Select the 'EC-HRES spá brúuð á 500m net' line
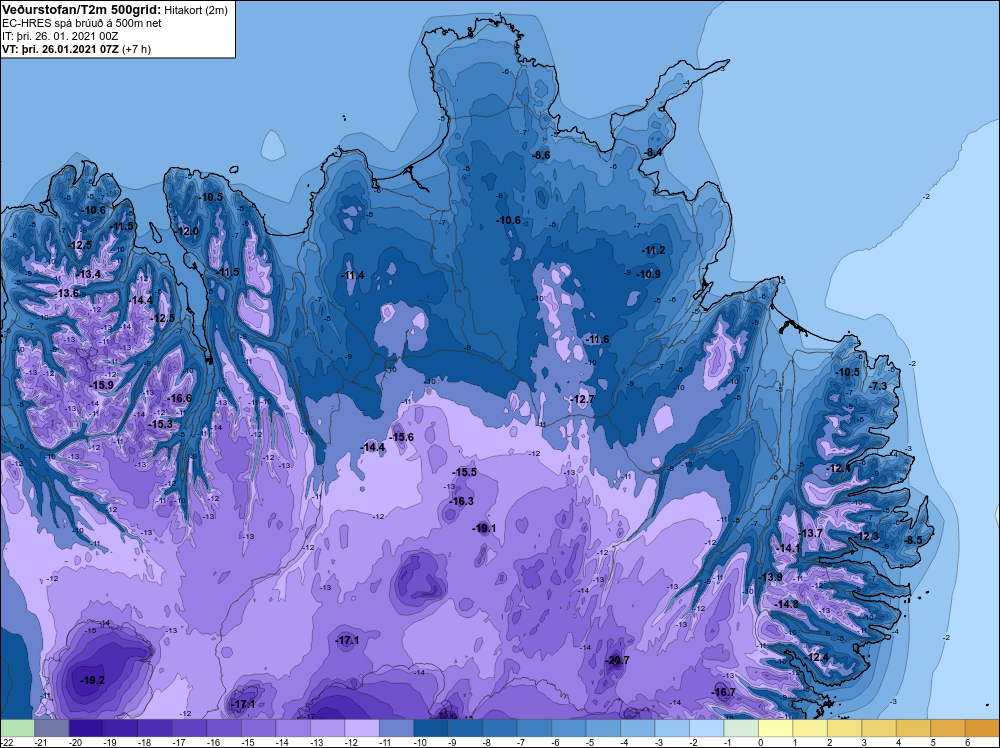1000x748 pixels. [82, 23]
